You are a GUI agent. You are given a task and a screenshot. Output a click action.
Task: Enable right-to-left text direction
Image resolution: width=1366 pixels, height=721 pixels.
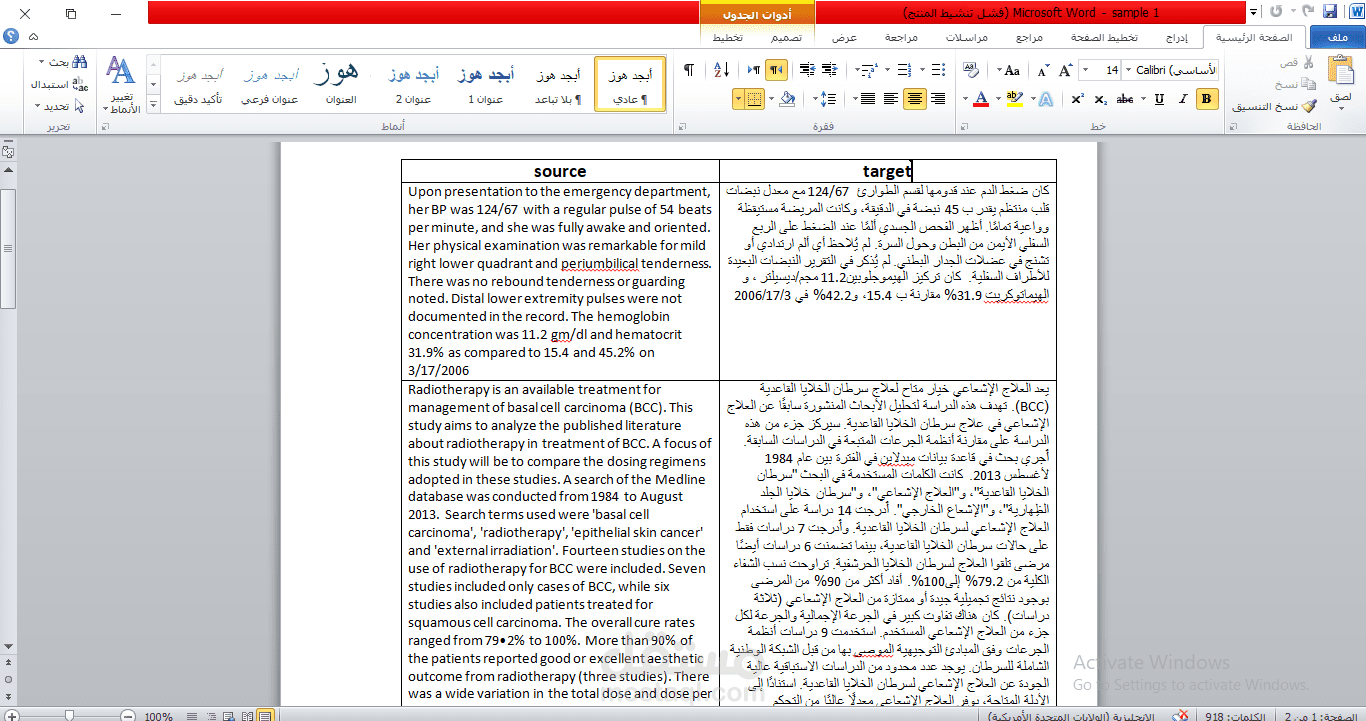776,70
